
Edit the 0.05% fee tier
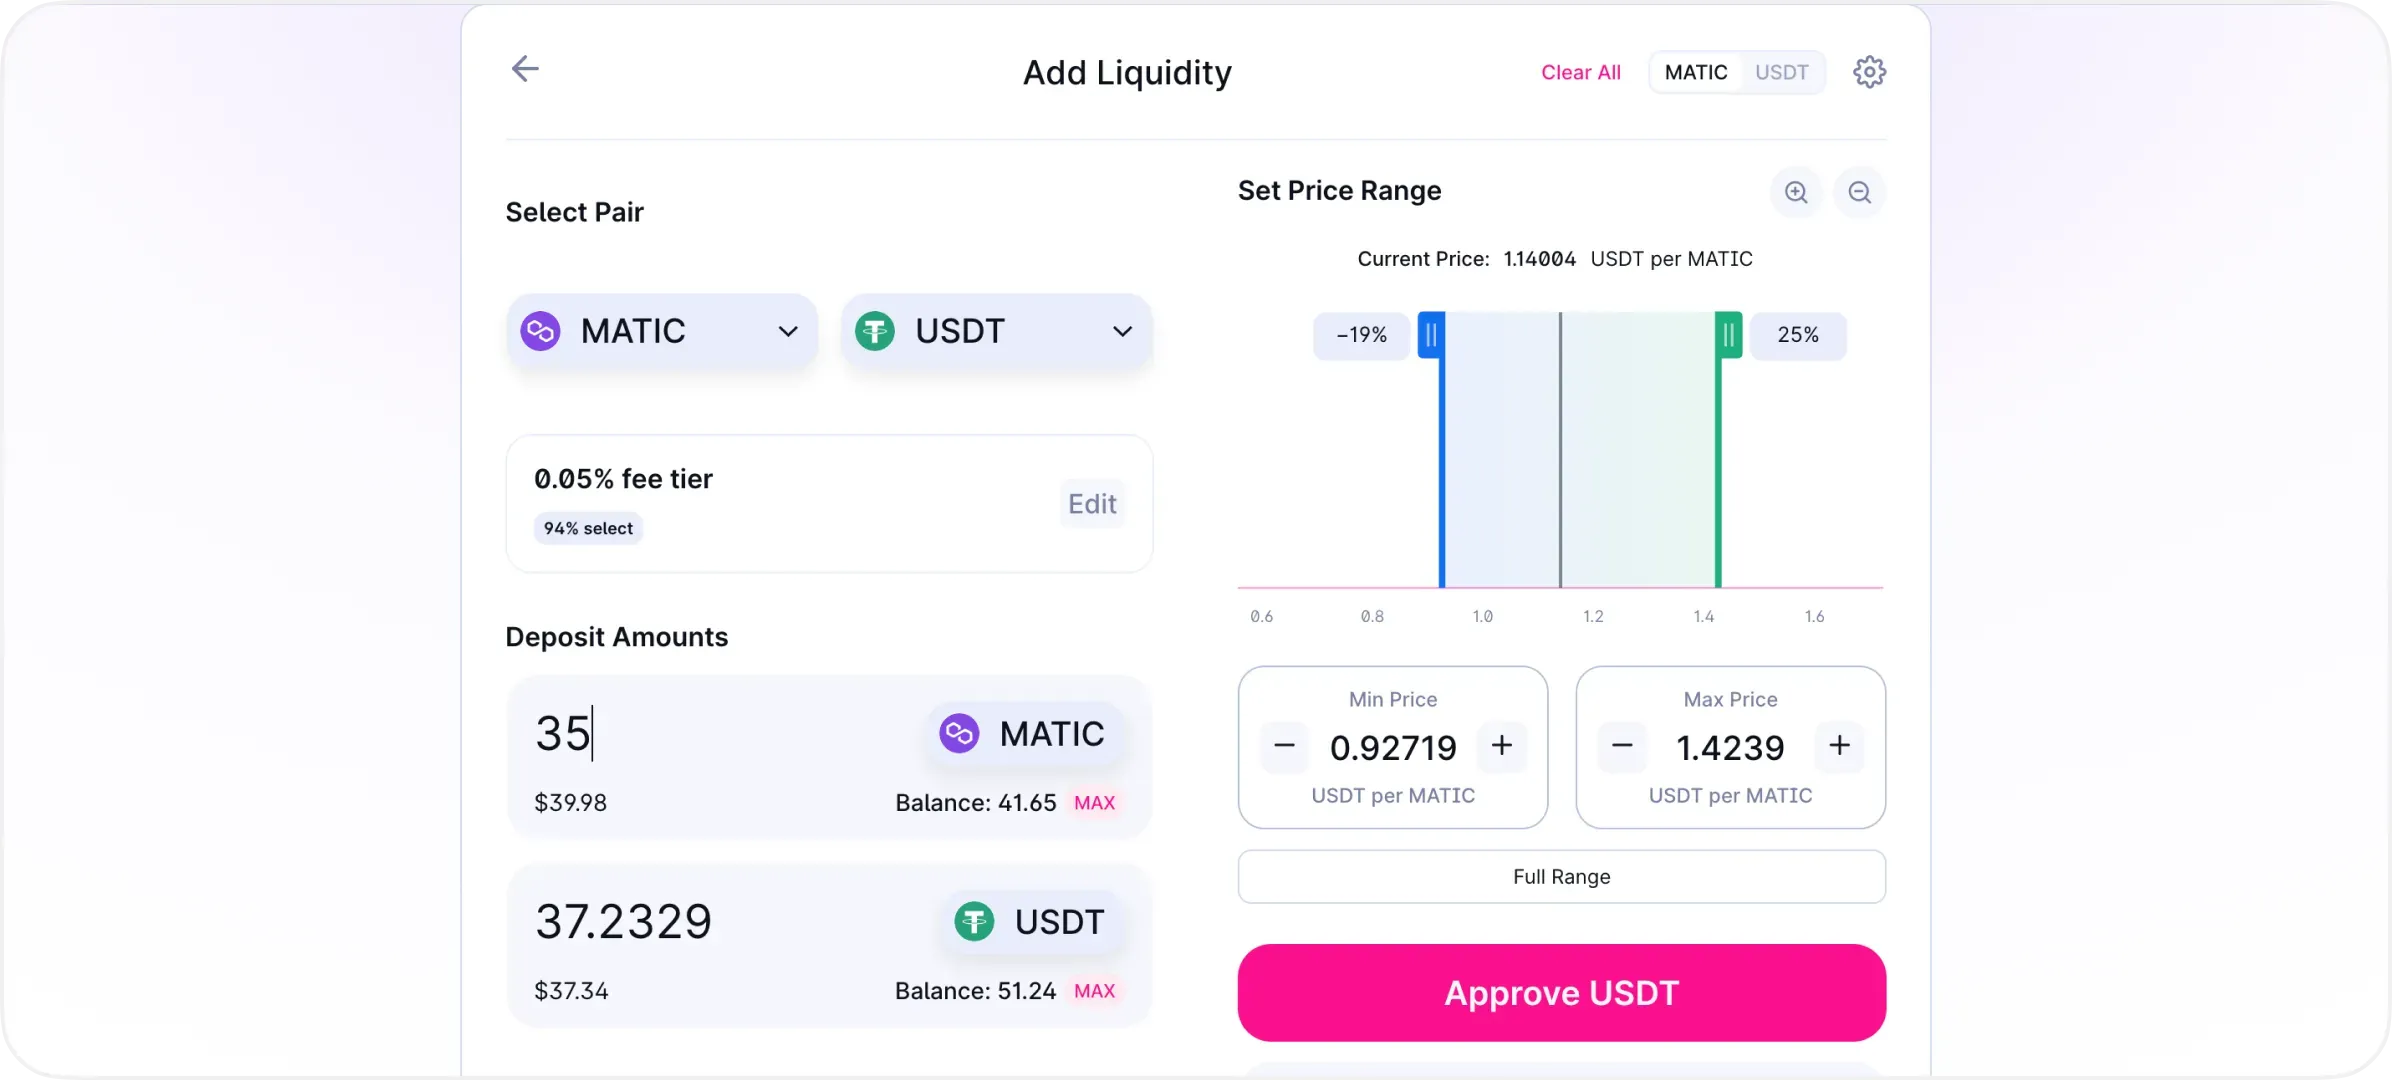point(1092,504)
